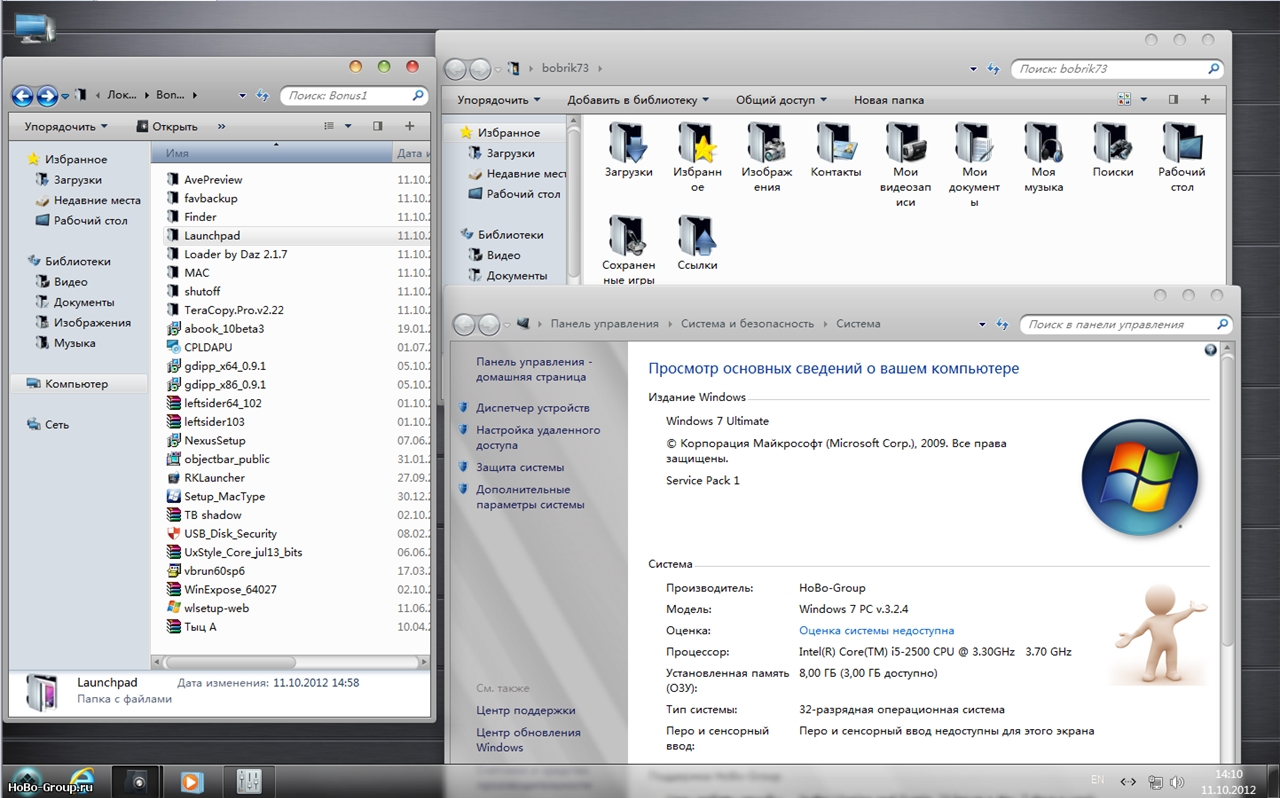Viewport: 1280px width, 798px height.
Task: Click the help question mark icon
Action: pos(1211,350)
